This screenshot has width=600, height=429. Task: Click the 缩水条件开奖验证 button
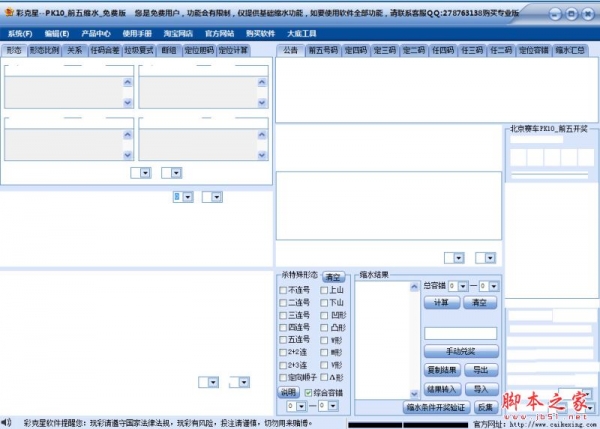(x=436, y=408)
